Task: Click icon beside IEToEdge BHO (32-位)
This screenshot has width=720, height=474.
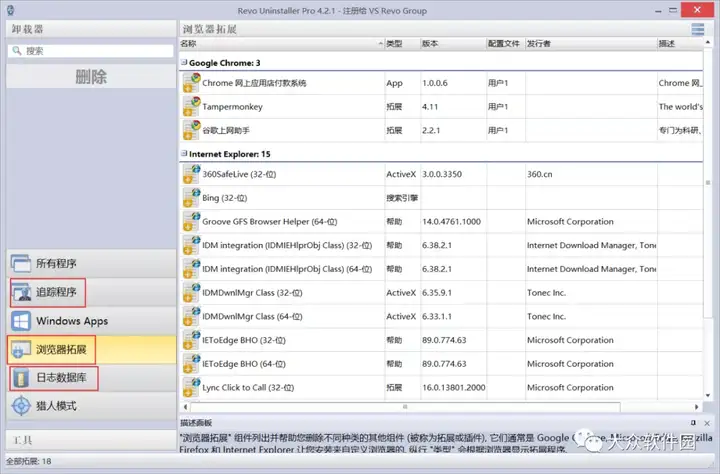Action: [x=191, y=340]
